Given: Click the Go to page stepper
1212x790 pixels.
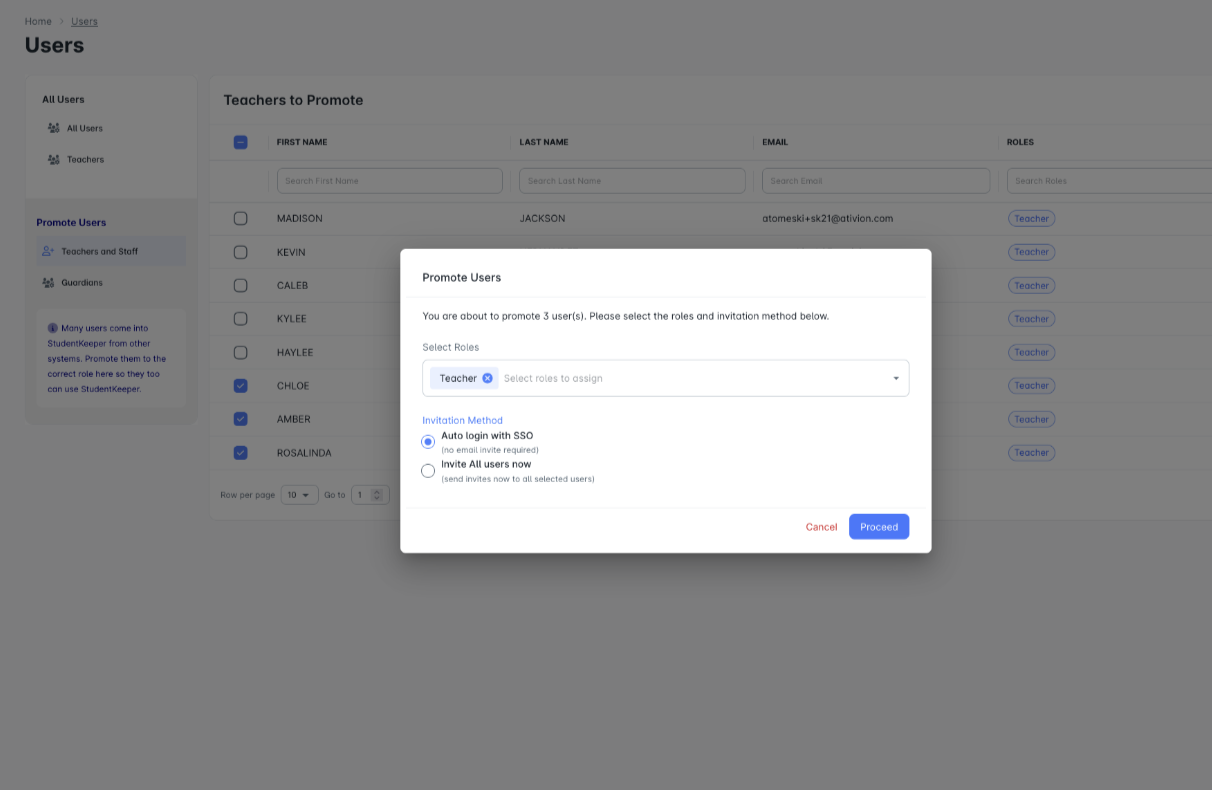Looking at the screenshot, I should (377, 494).
